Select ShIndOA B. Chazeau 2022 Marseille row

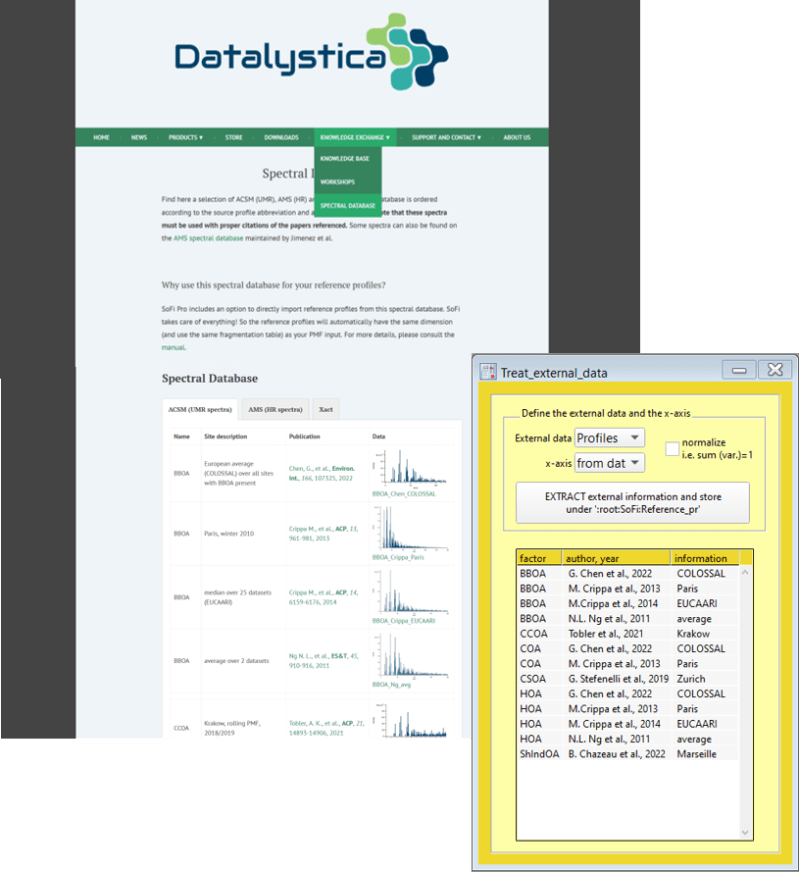[x=628, y=754]
